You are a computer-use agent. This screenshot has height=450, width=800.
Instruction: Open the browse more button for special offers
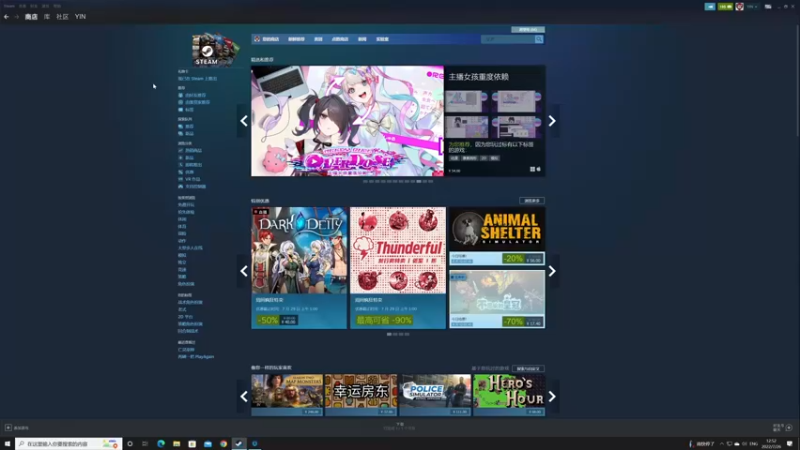pos(532,201)
